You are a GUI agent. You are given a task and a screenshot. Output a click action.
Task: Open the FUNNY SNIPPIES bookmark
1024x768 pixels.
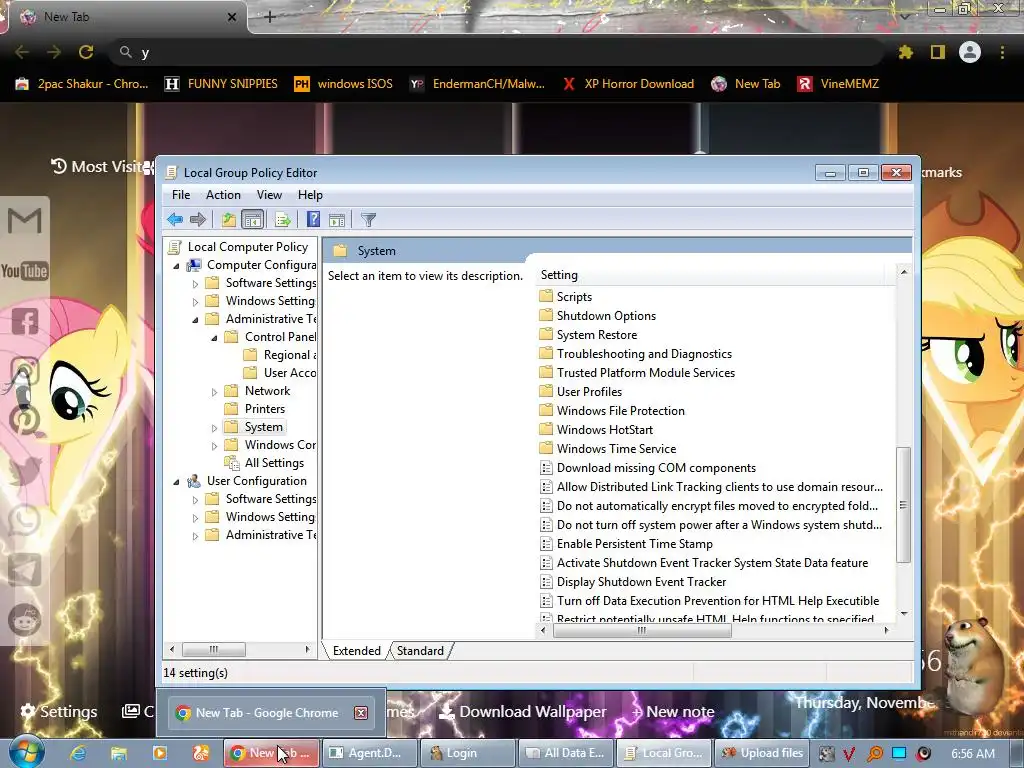(221, 84)
